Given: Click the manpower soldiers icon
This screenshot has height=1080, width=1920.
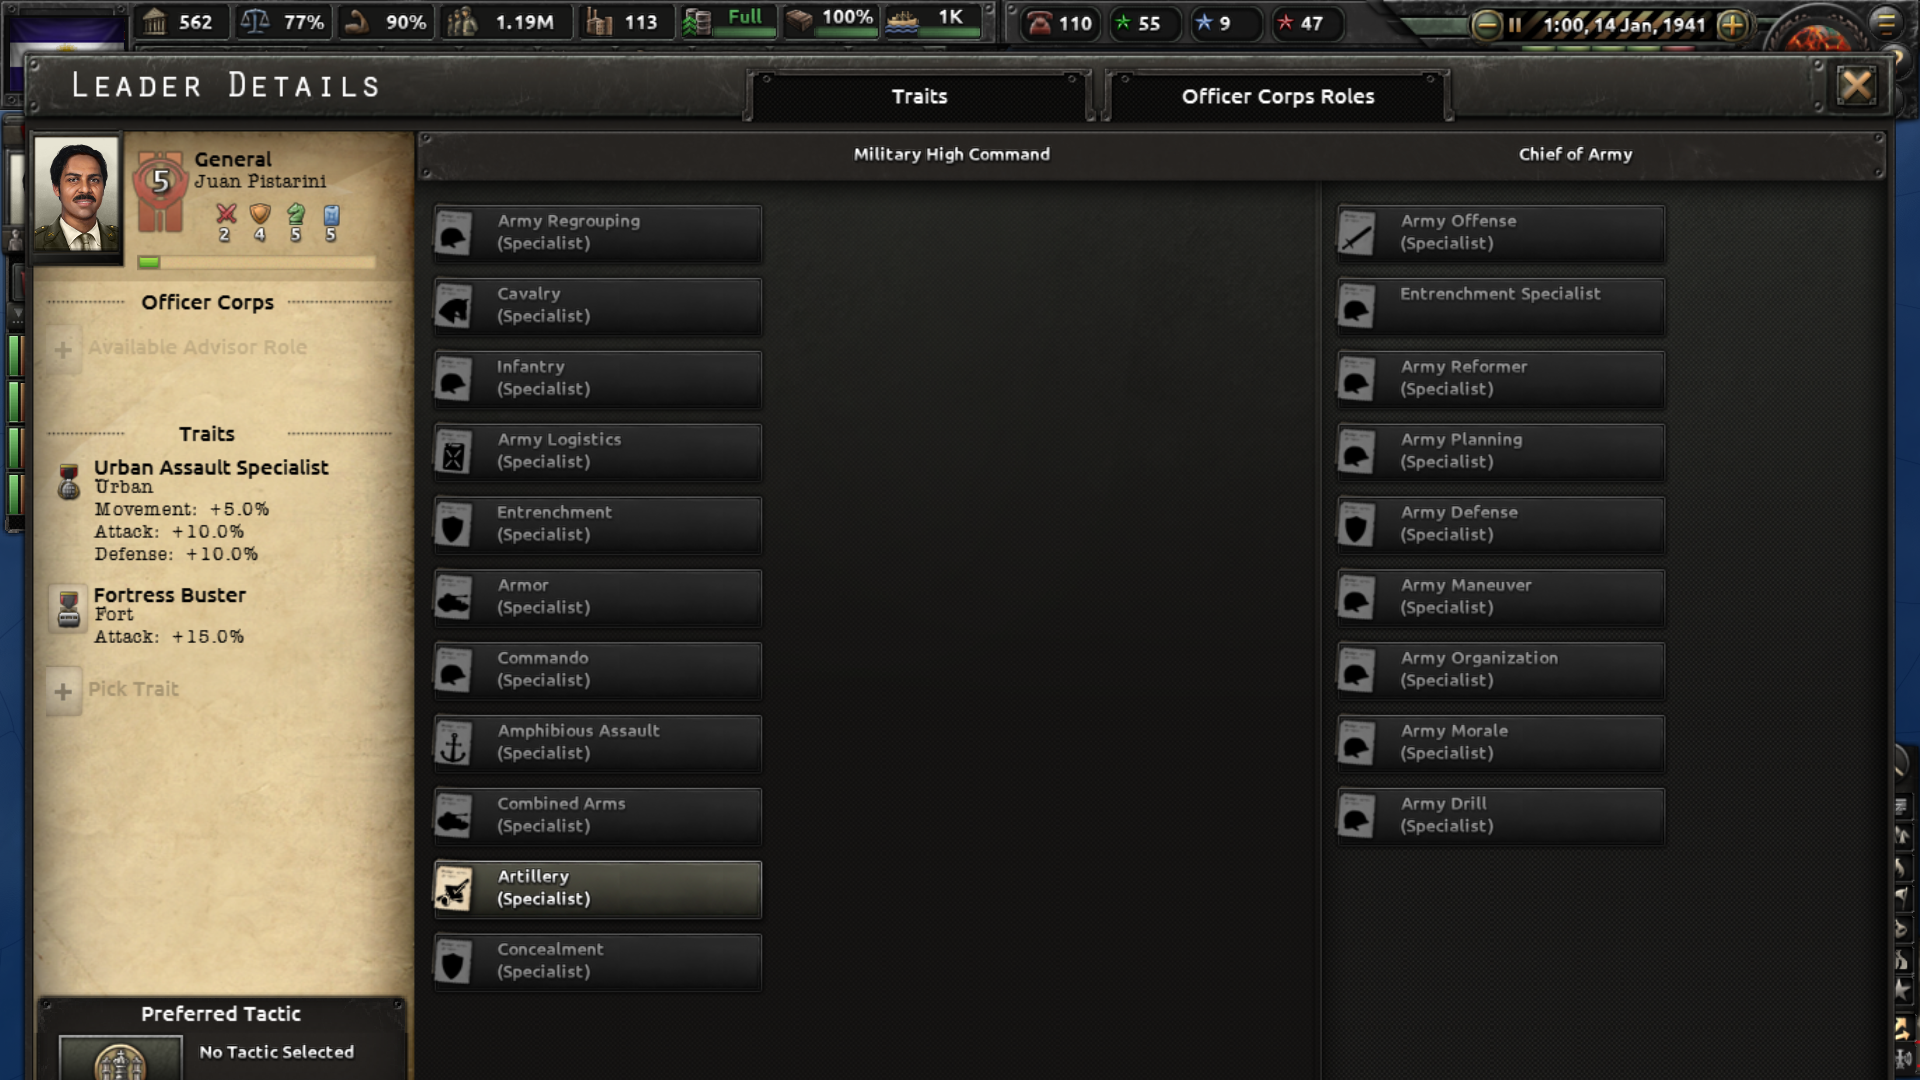Looking at the screenshot, I should 462,21.
